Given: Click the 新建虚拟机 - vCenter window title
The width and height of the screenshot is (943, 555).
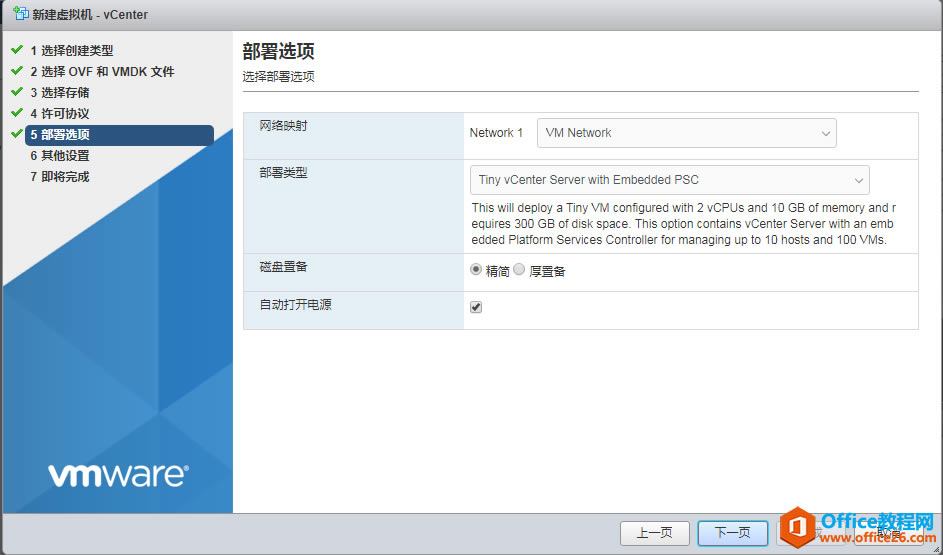Looking at the screenshot, I should point(90,14).
